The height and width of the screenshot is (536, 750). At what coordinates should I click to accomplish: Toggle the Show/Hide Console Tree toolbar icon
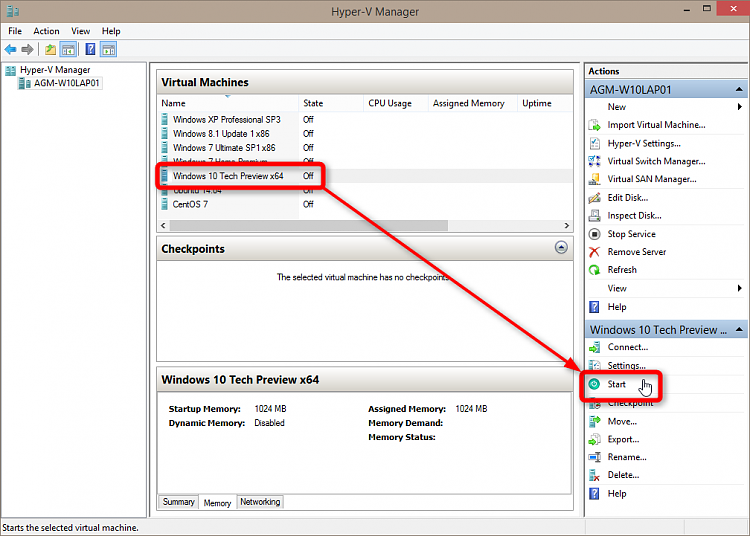point(68,49)
